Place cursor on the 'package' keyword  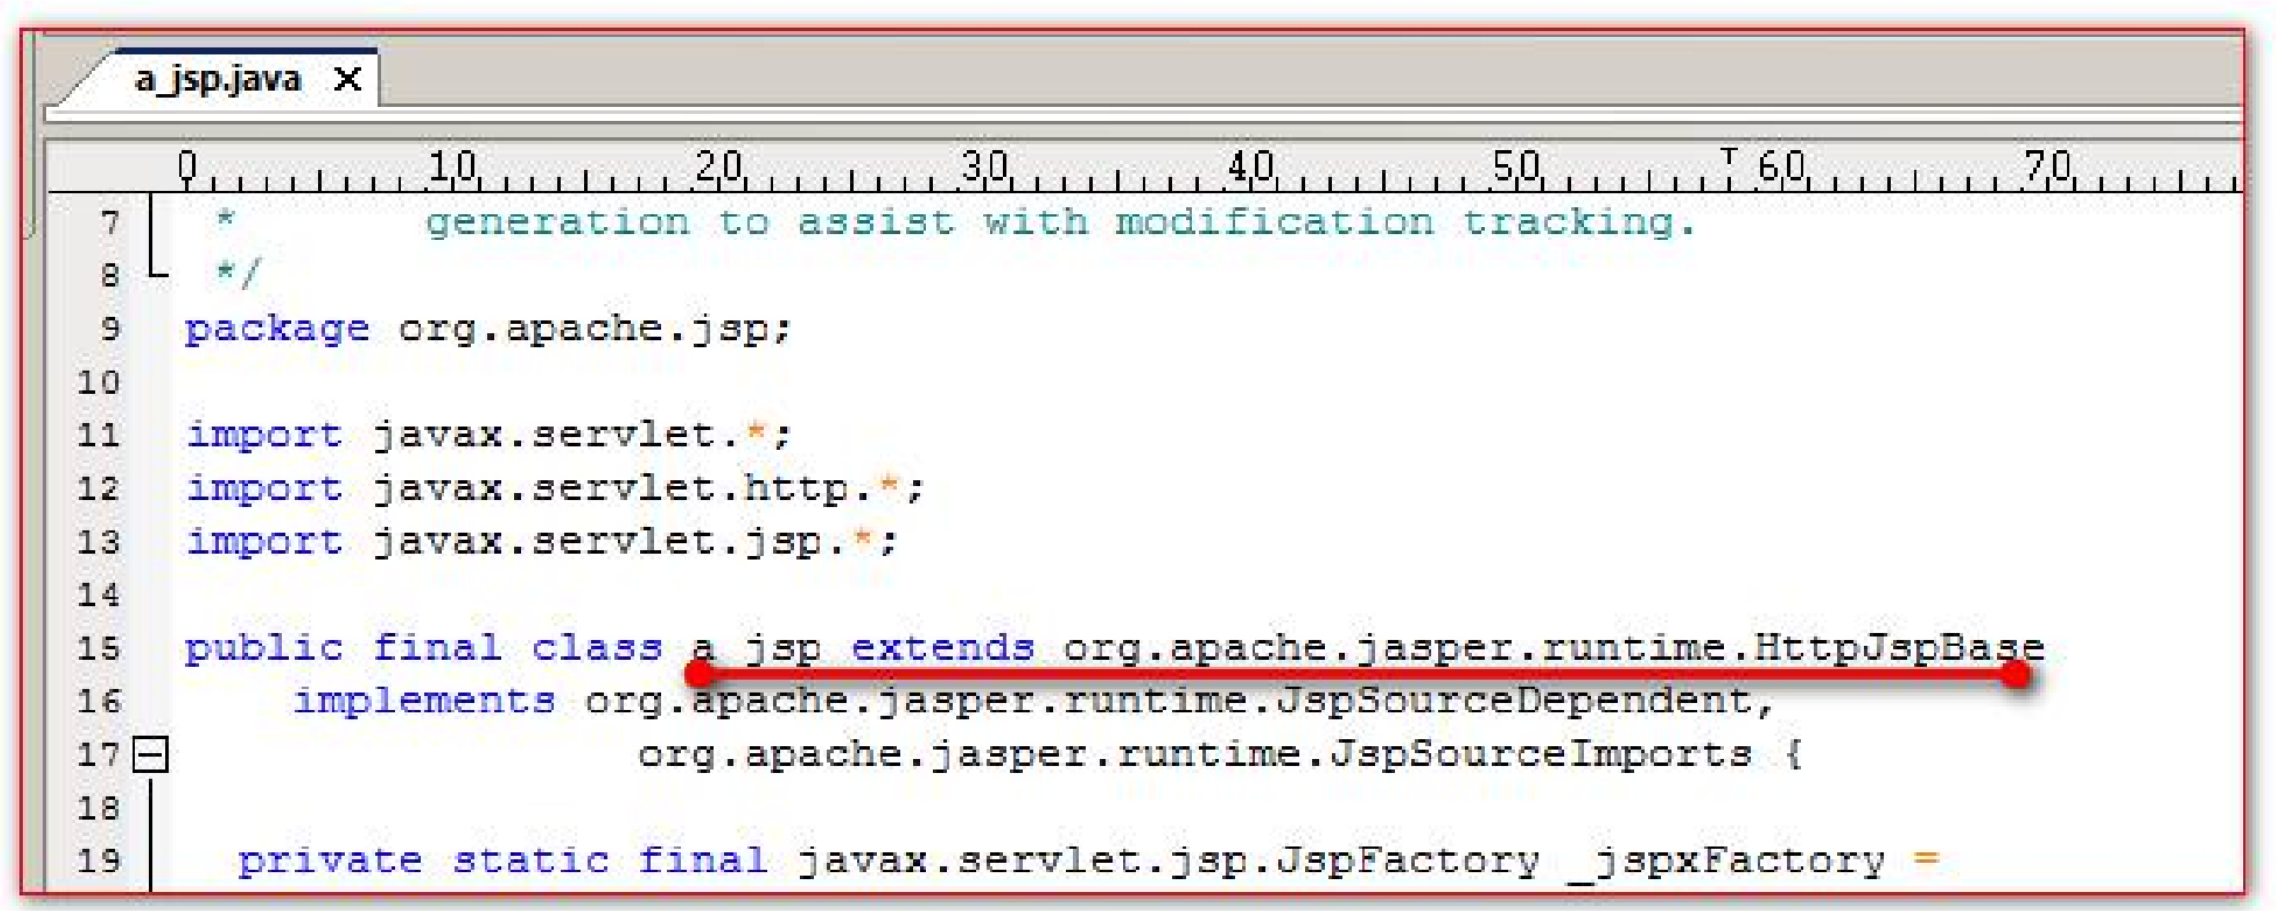(x=277, y=329)
